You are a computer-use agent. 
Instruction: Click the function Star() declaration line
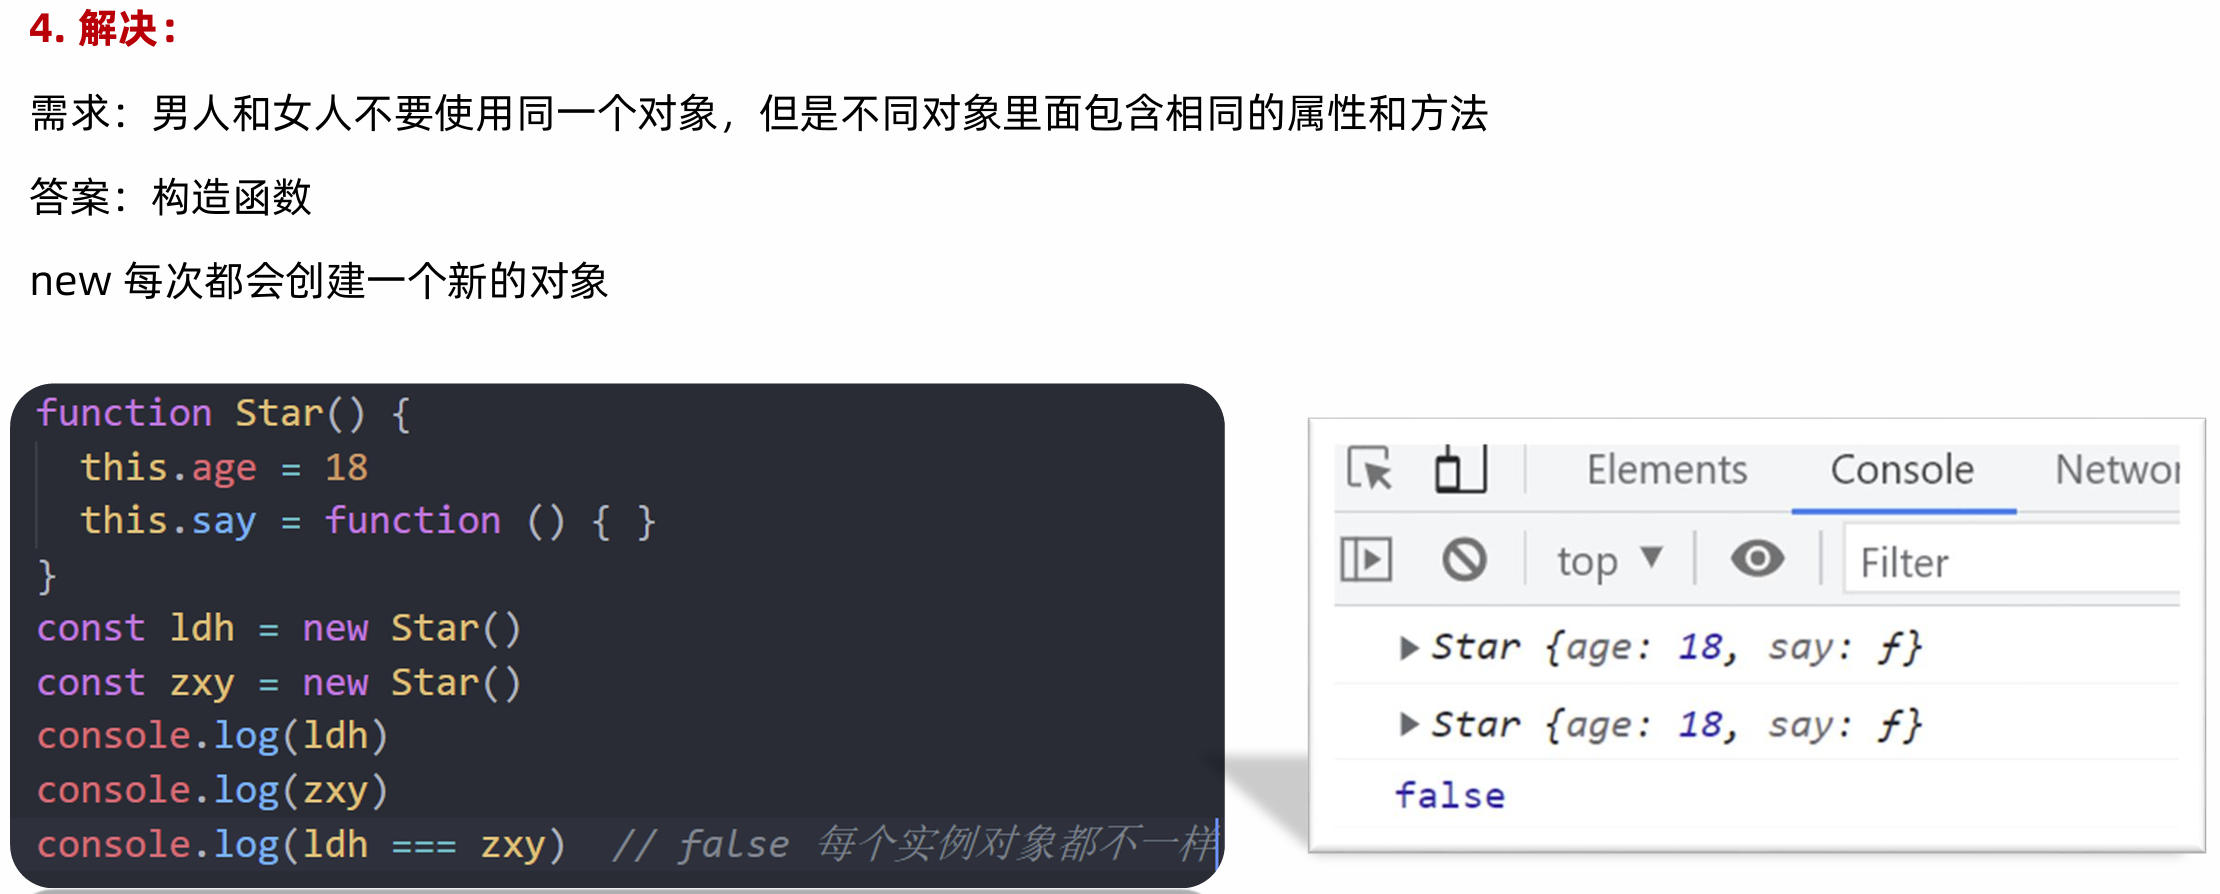click(x=224, y=413)
